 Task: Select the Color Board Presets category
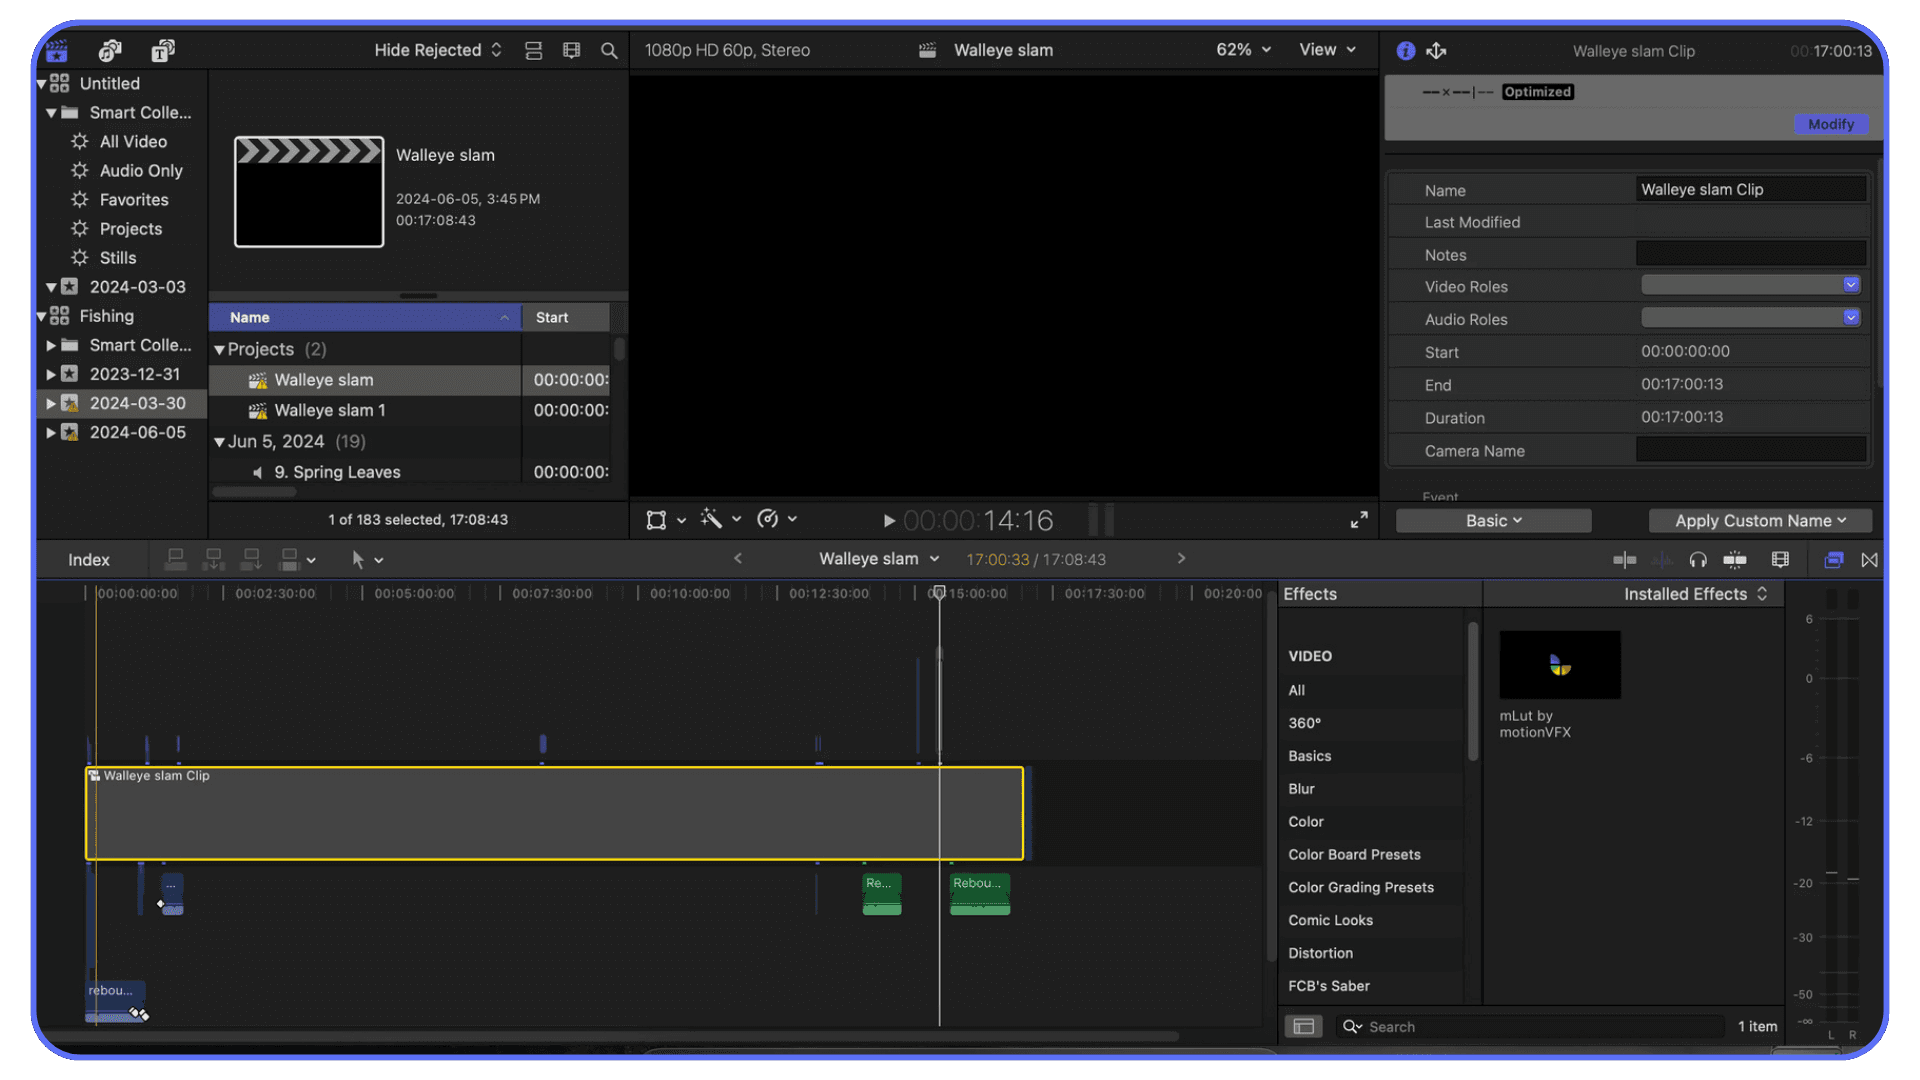[x=1354, y=854]
